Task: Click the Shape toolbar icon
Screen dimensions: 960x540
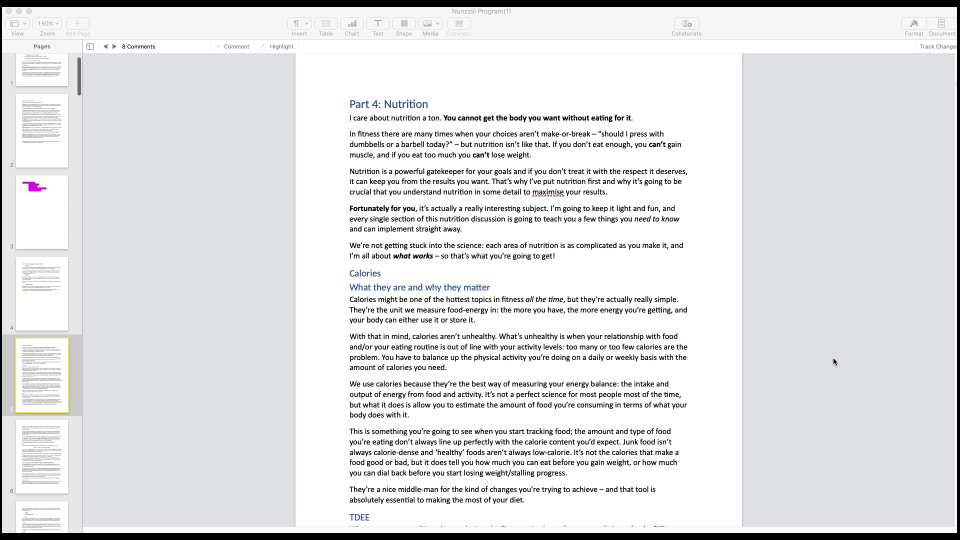Action: [404, 23]
